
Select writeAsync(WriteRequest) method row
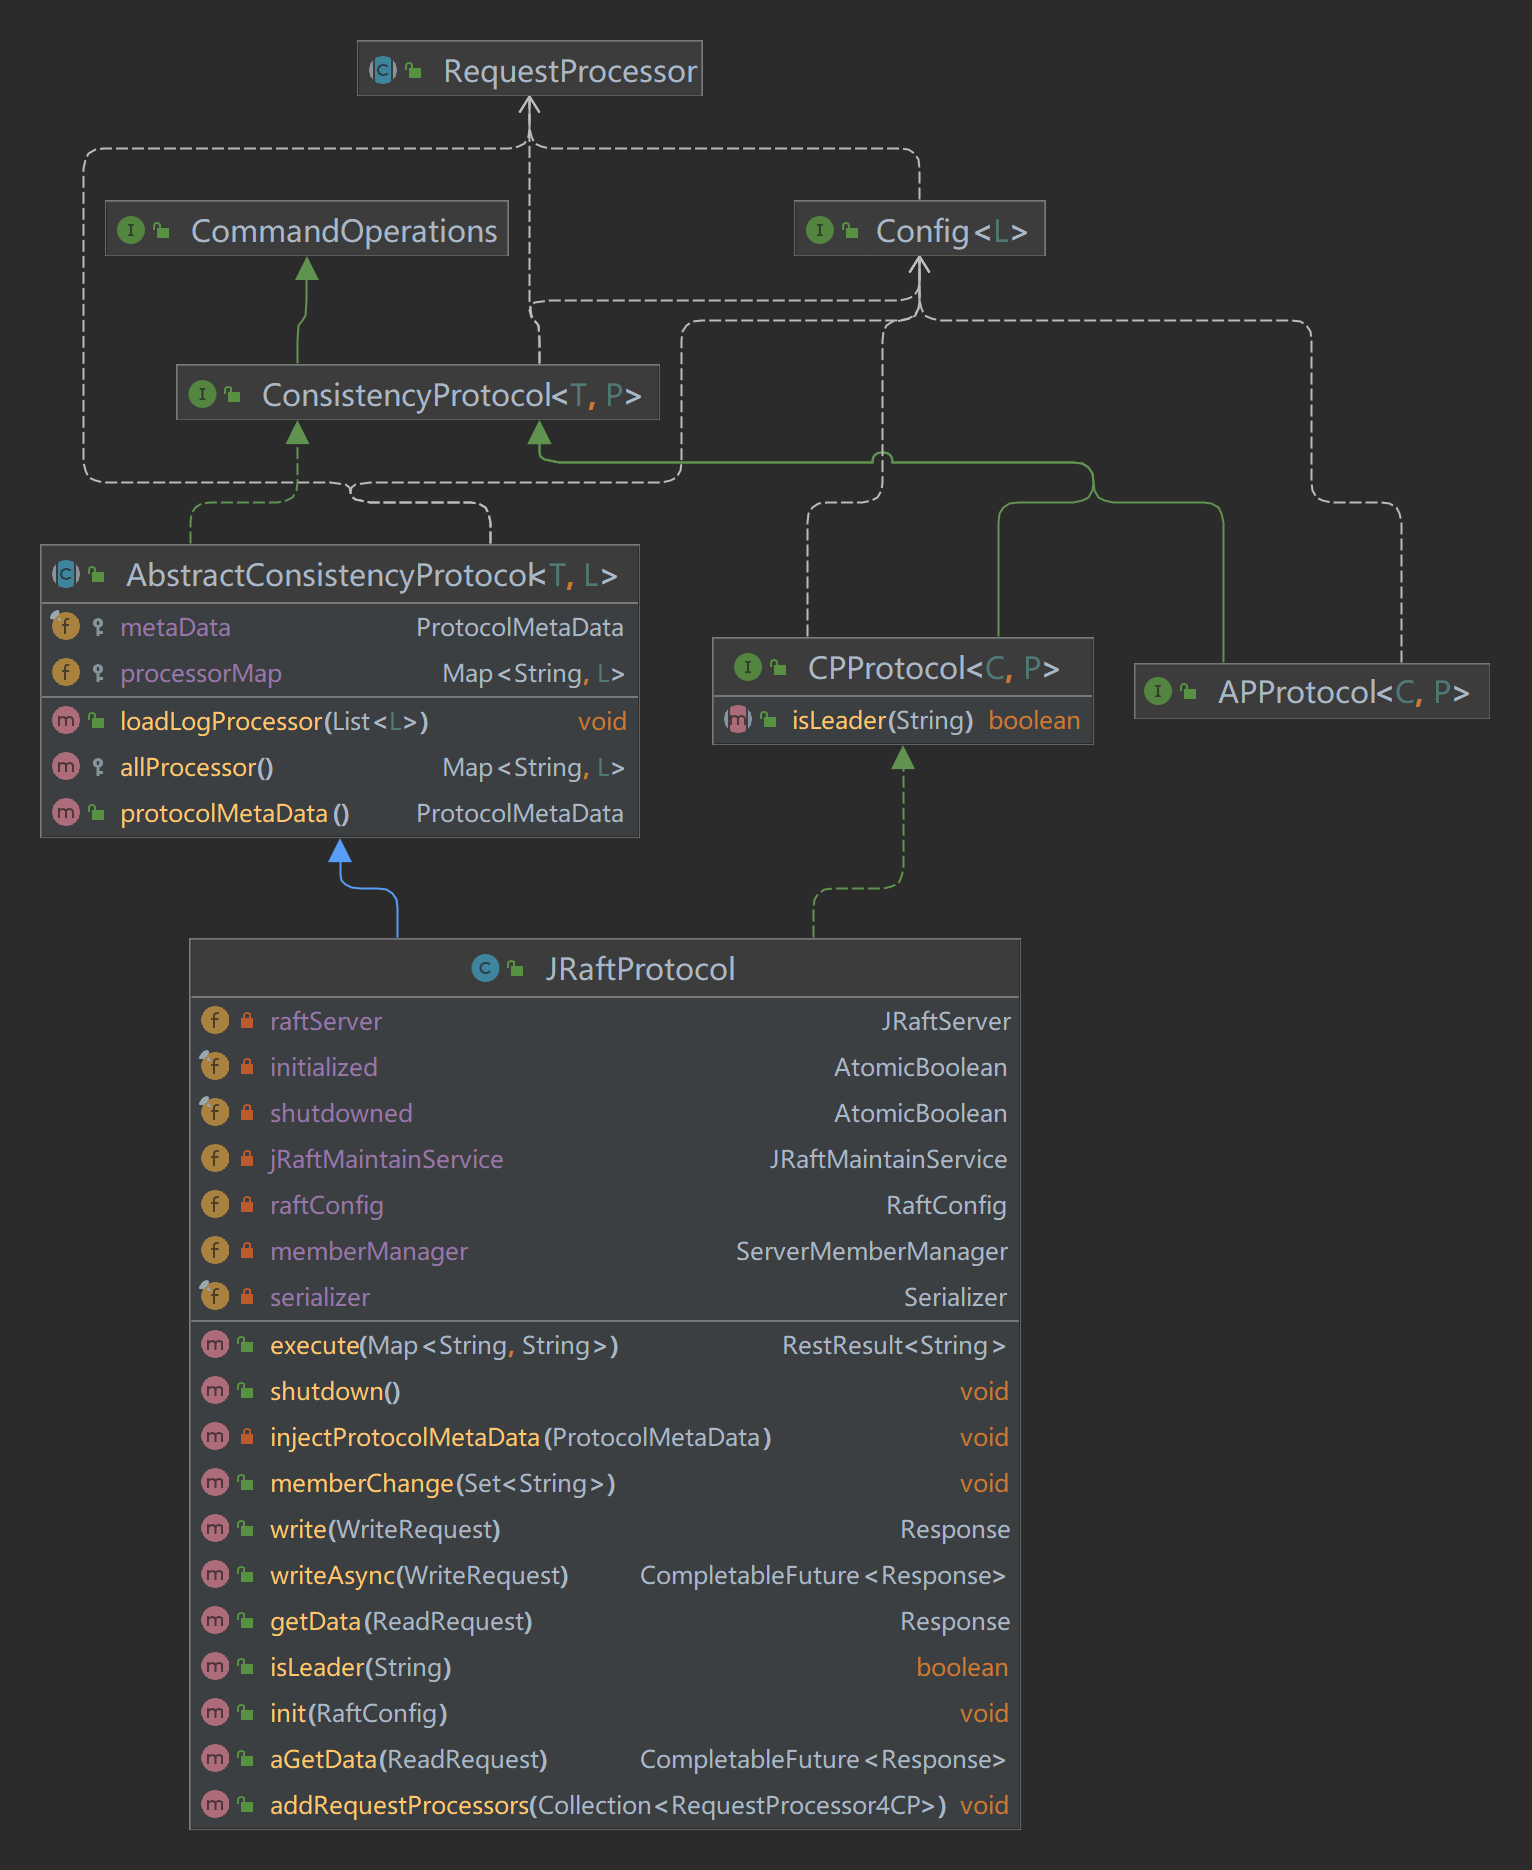click(605, 1575)
